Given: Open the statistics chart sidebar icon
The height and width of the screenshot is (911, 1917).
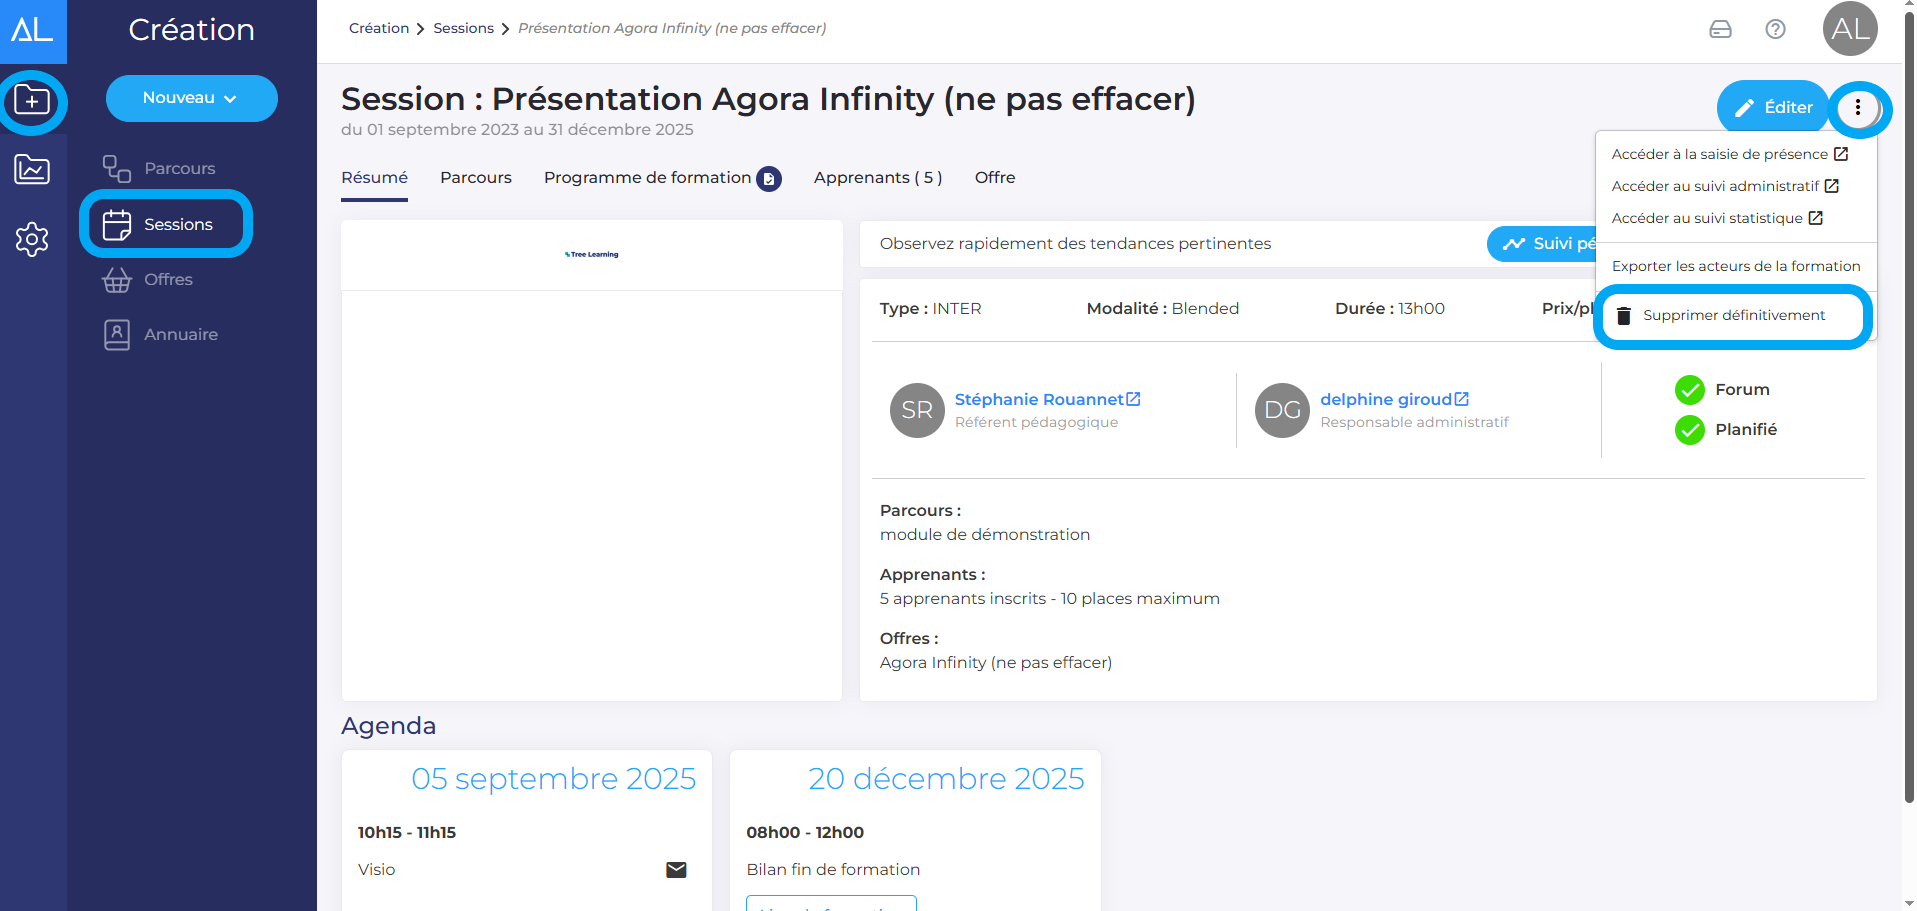Looking at the screenshot, I should click(x=32, y=170).
